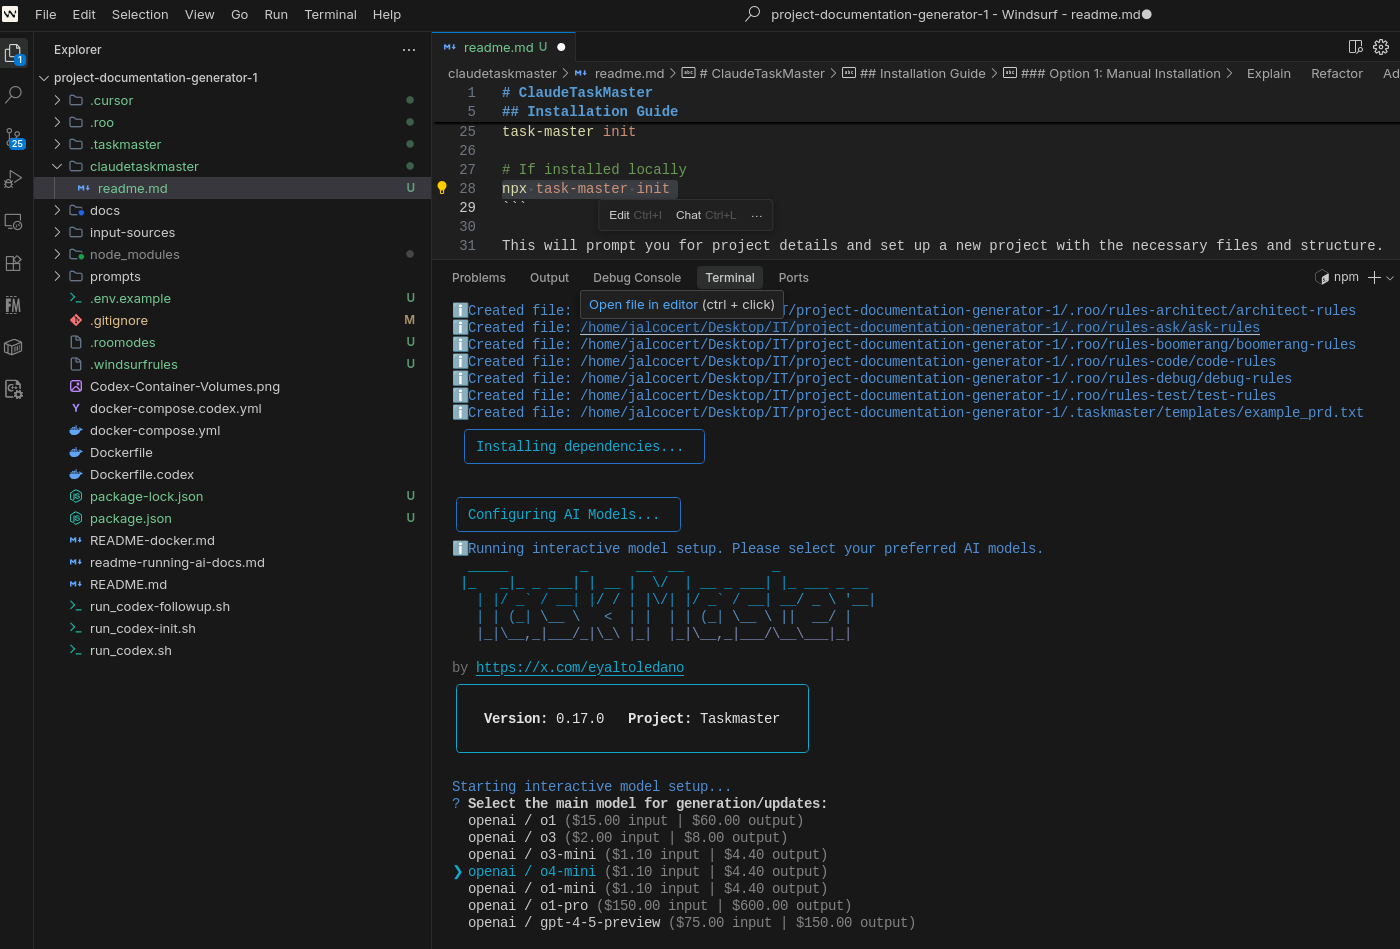
Task: Expand the prompts folder
Action: point(57,276)
